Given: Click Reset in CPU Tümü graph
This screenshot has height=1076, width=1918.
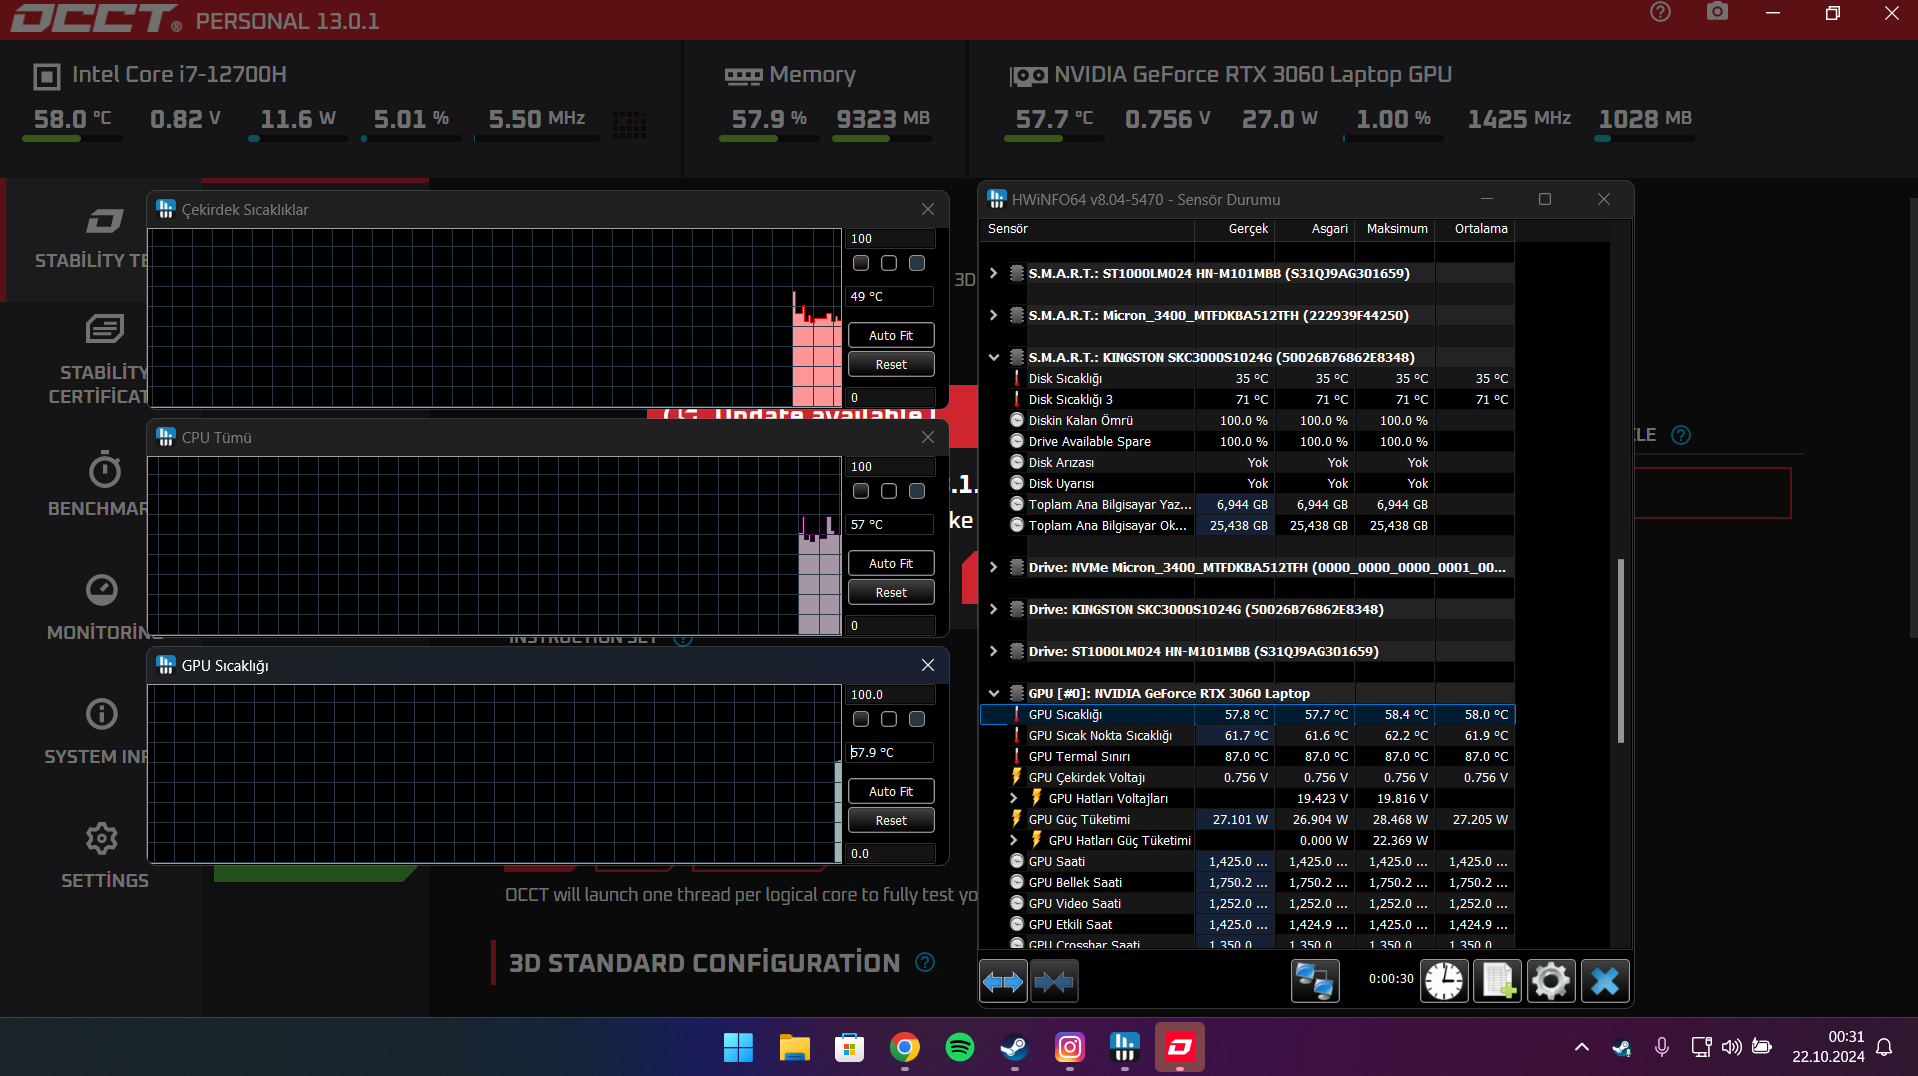Looking at the screenshot, I should [891, 593].
